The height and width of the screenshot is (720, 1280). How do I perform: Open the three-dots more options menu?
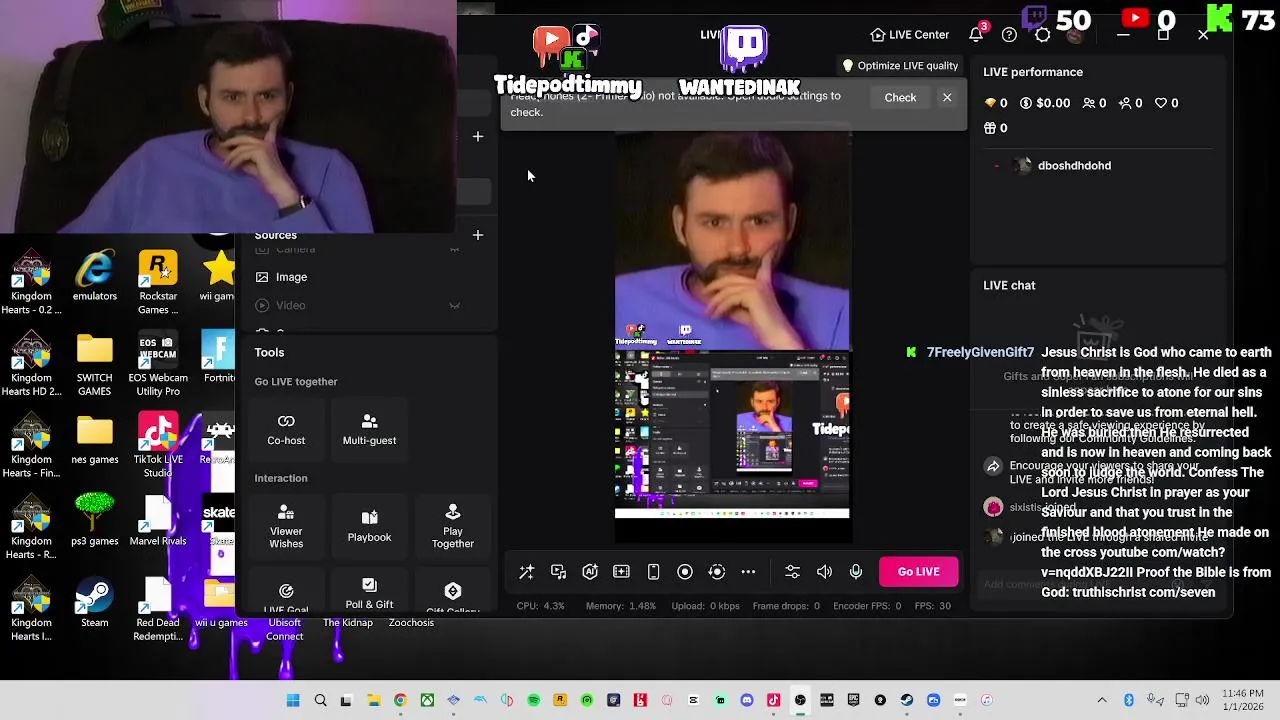pyautogui.click(x=748, y=572)
